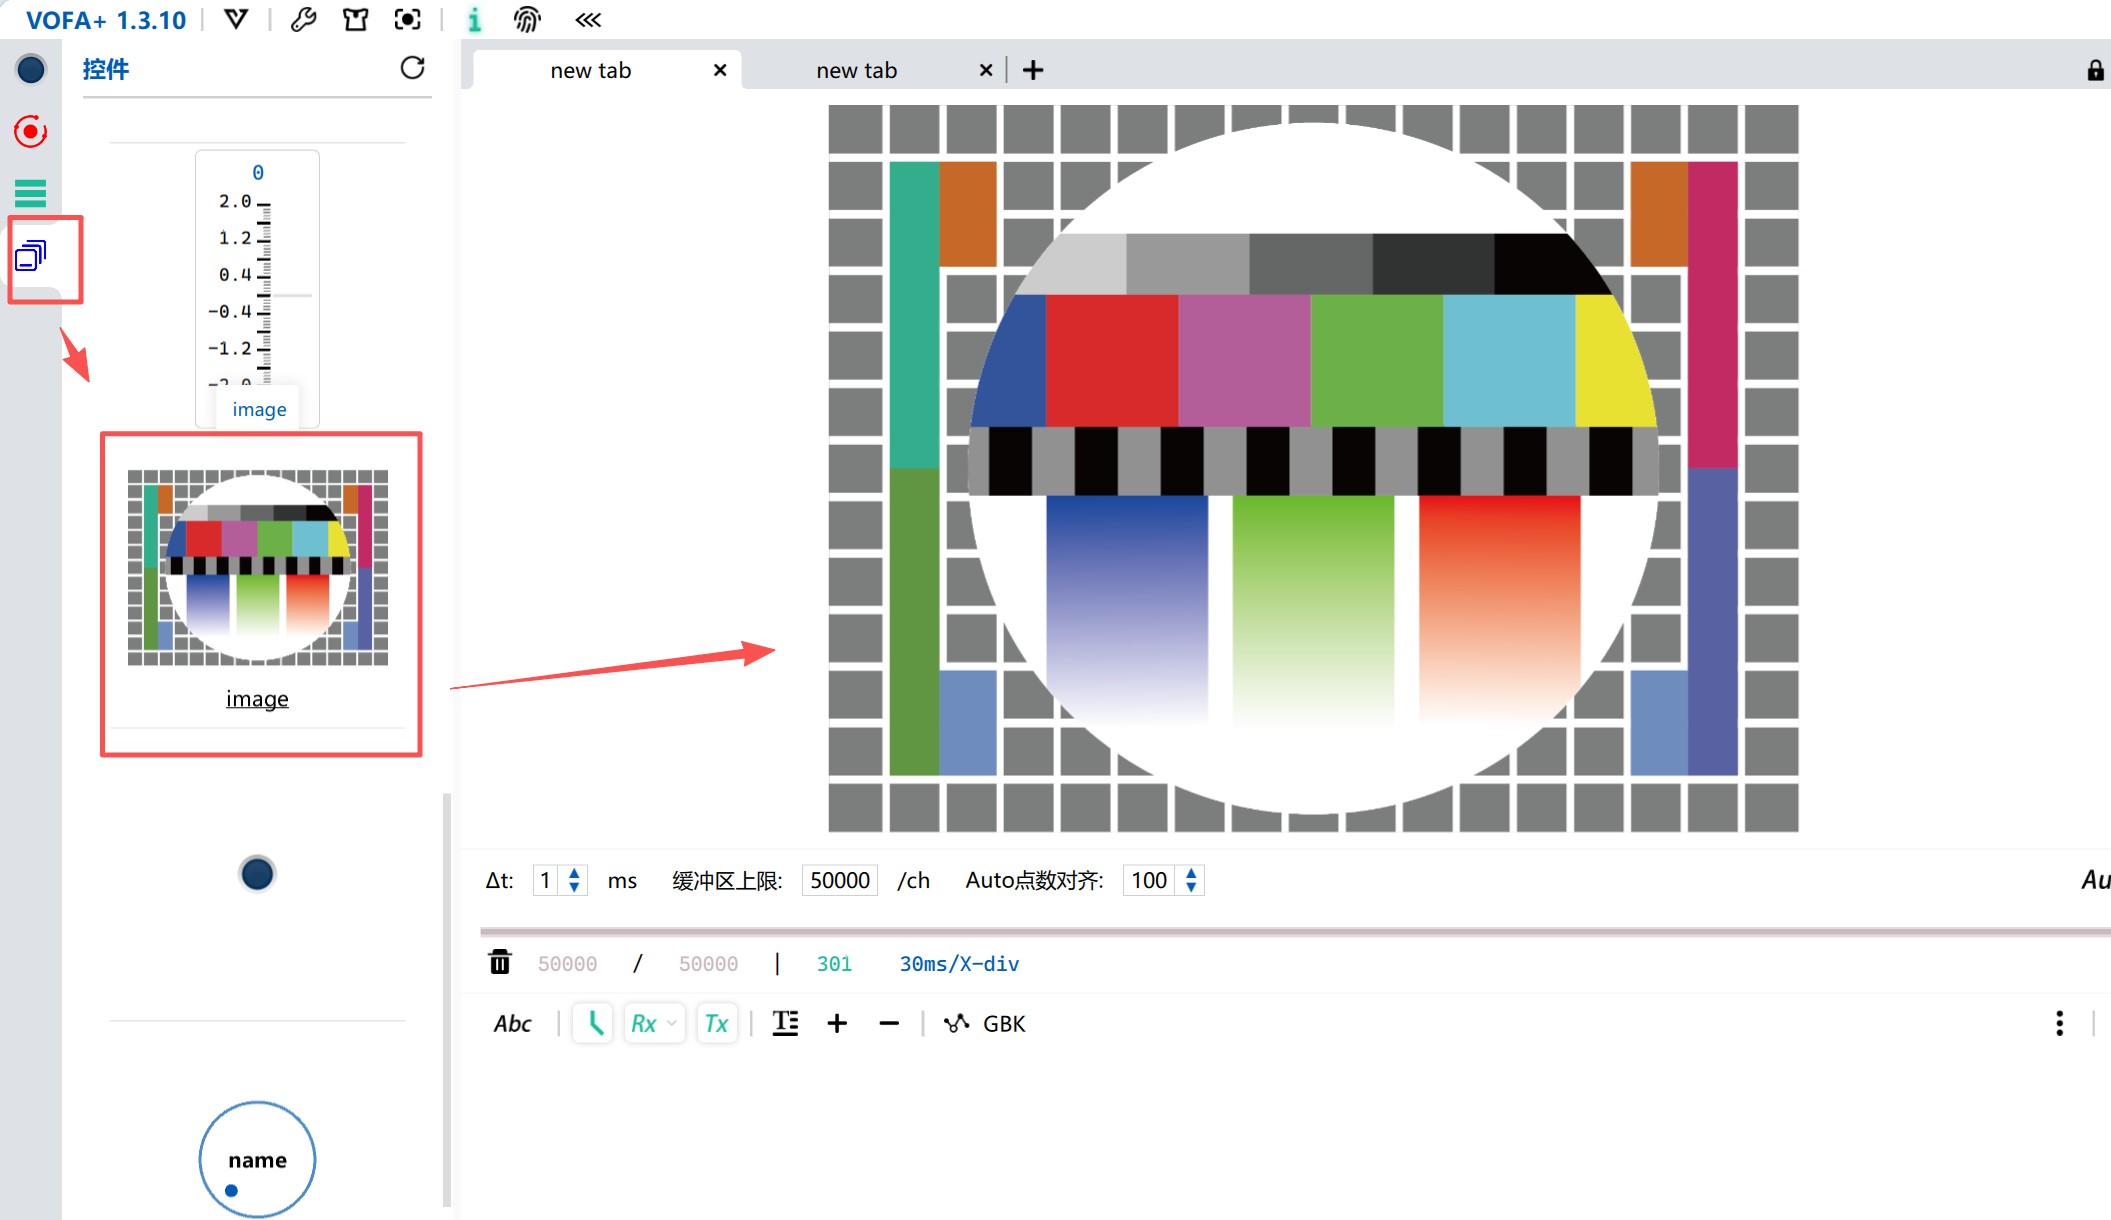The image size is (2111, 1220).
Task: Open the T-shirt theme icon
Action: [x=355, y=19]
